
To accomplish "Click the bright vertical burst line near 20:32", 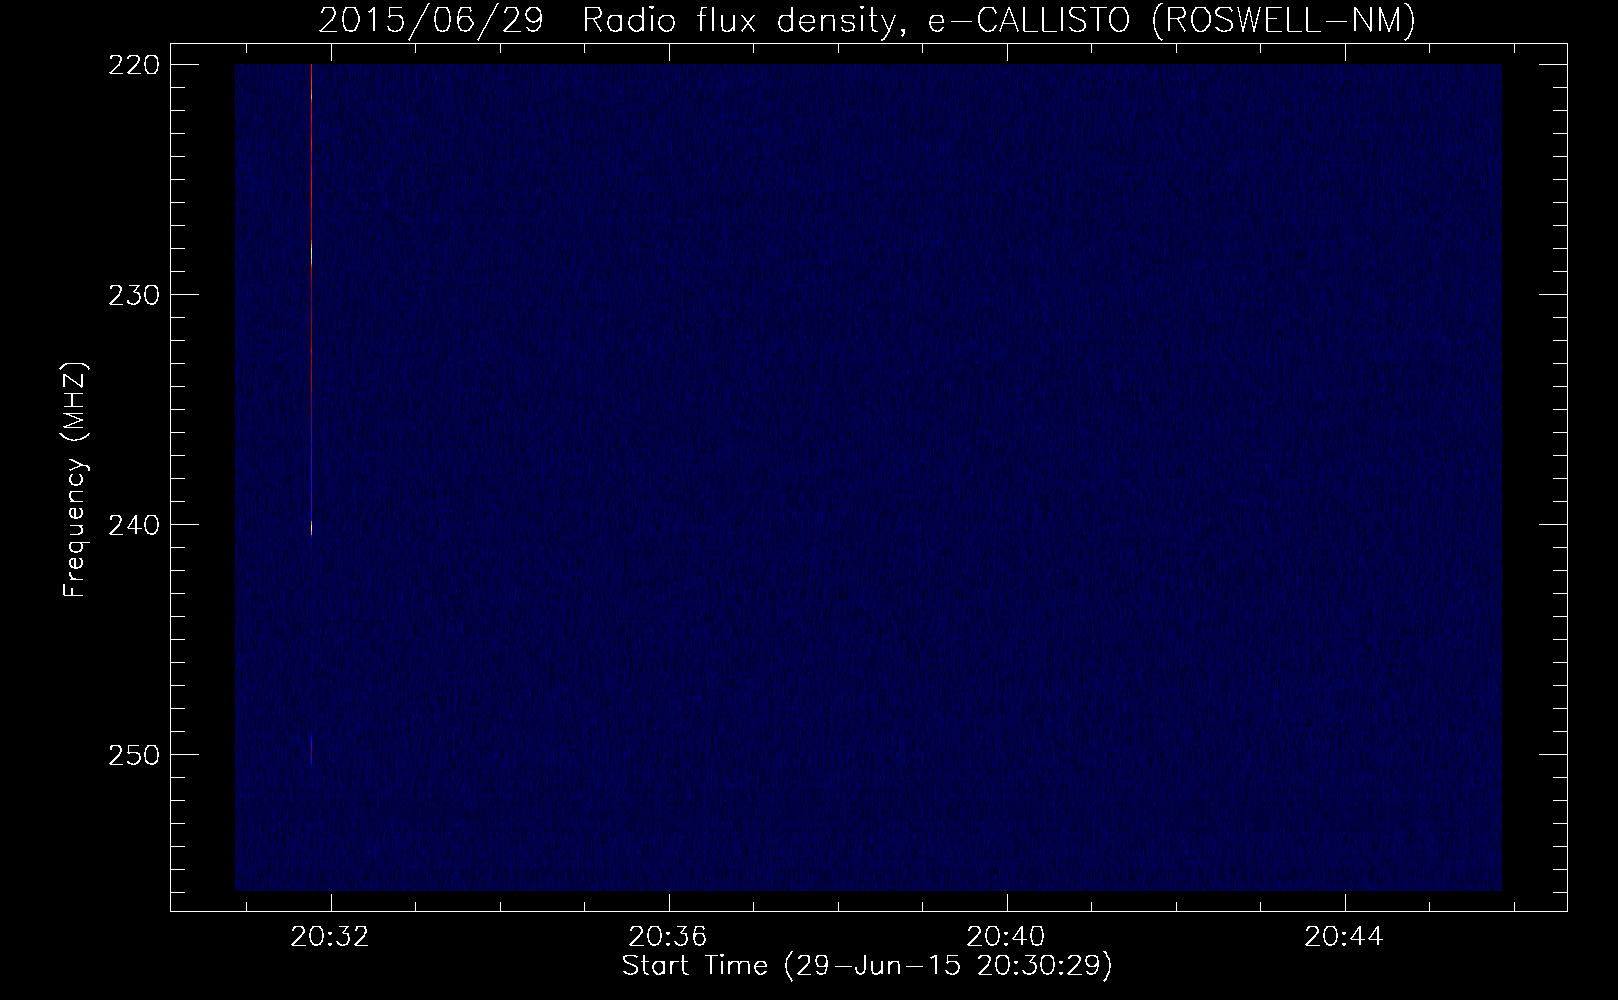I will tap(312, 300).
